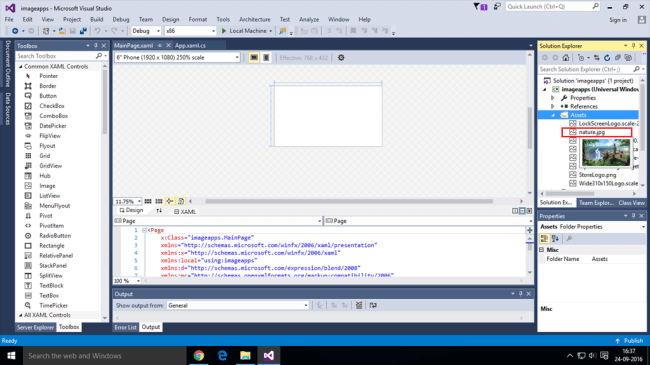Choose the TimePicker control in Toolbox
This screenshot has width=650, height=365.
[x=53, y=305]
